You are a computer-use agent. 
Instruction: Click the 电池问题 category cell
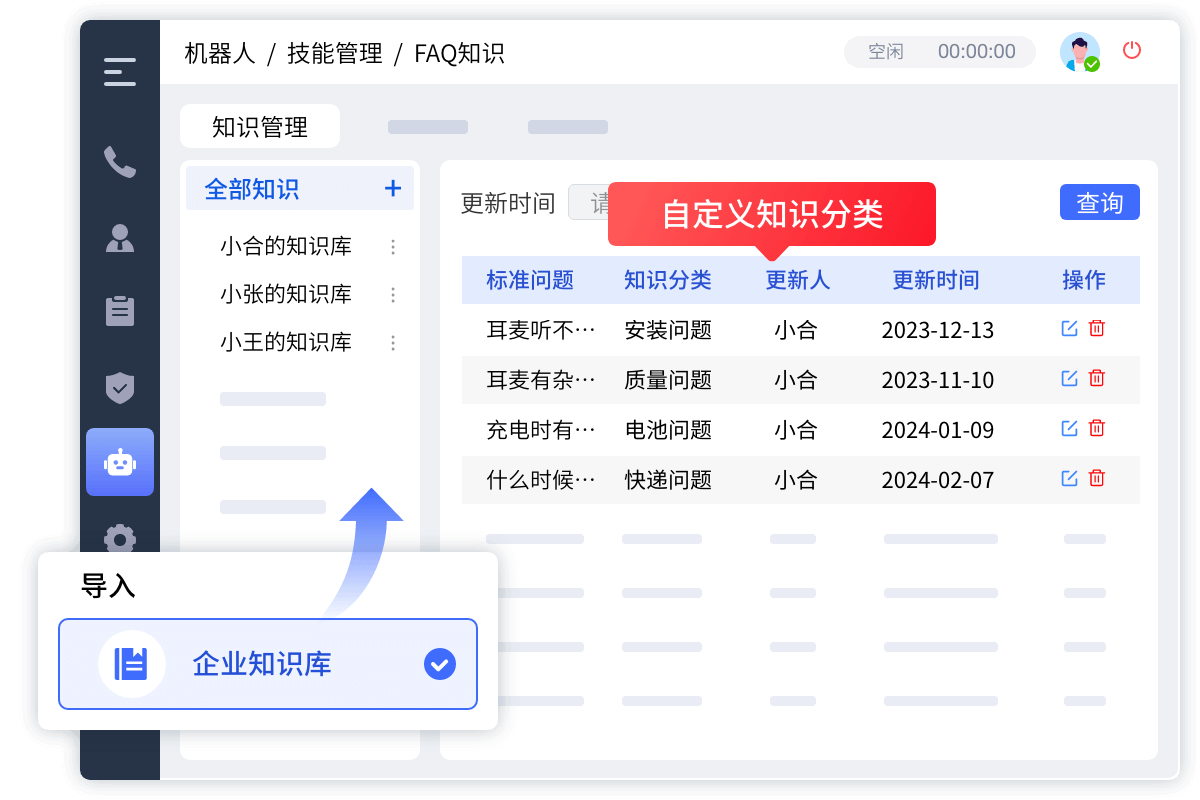[668, 430]
